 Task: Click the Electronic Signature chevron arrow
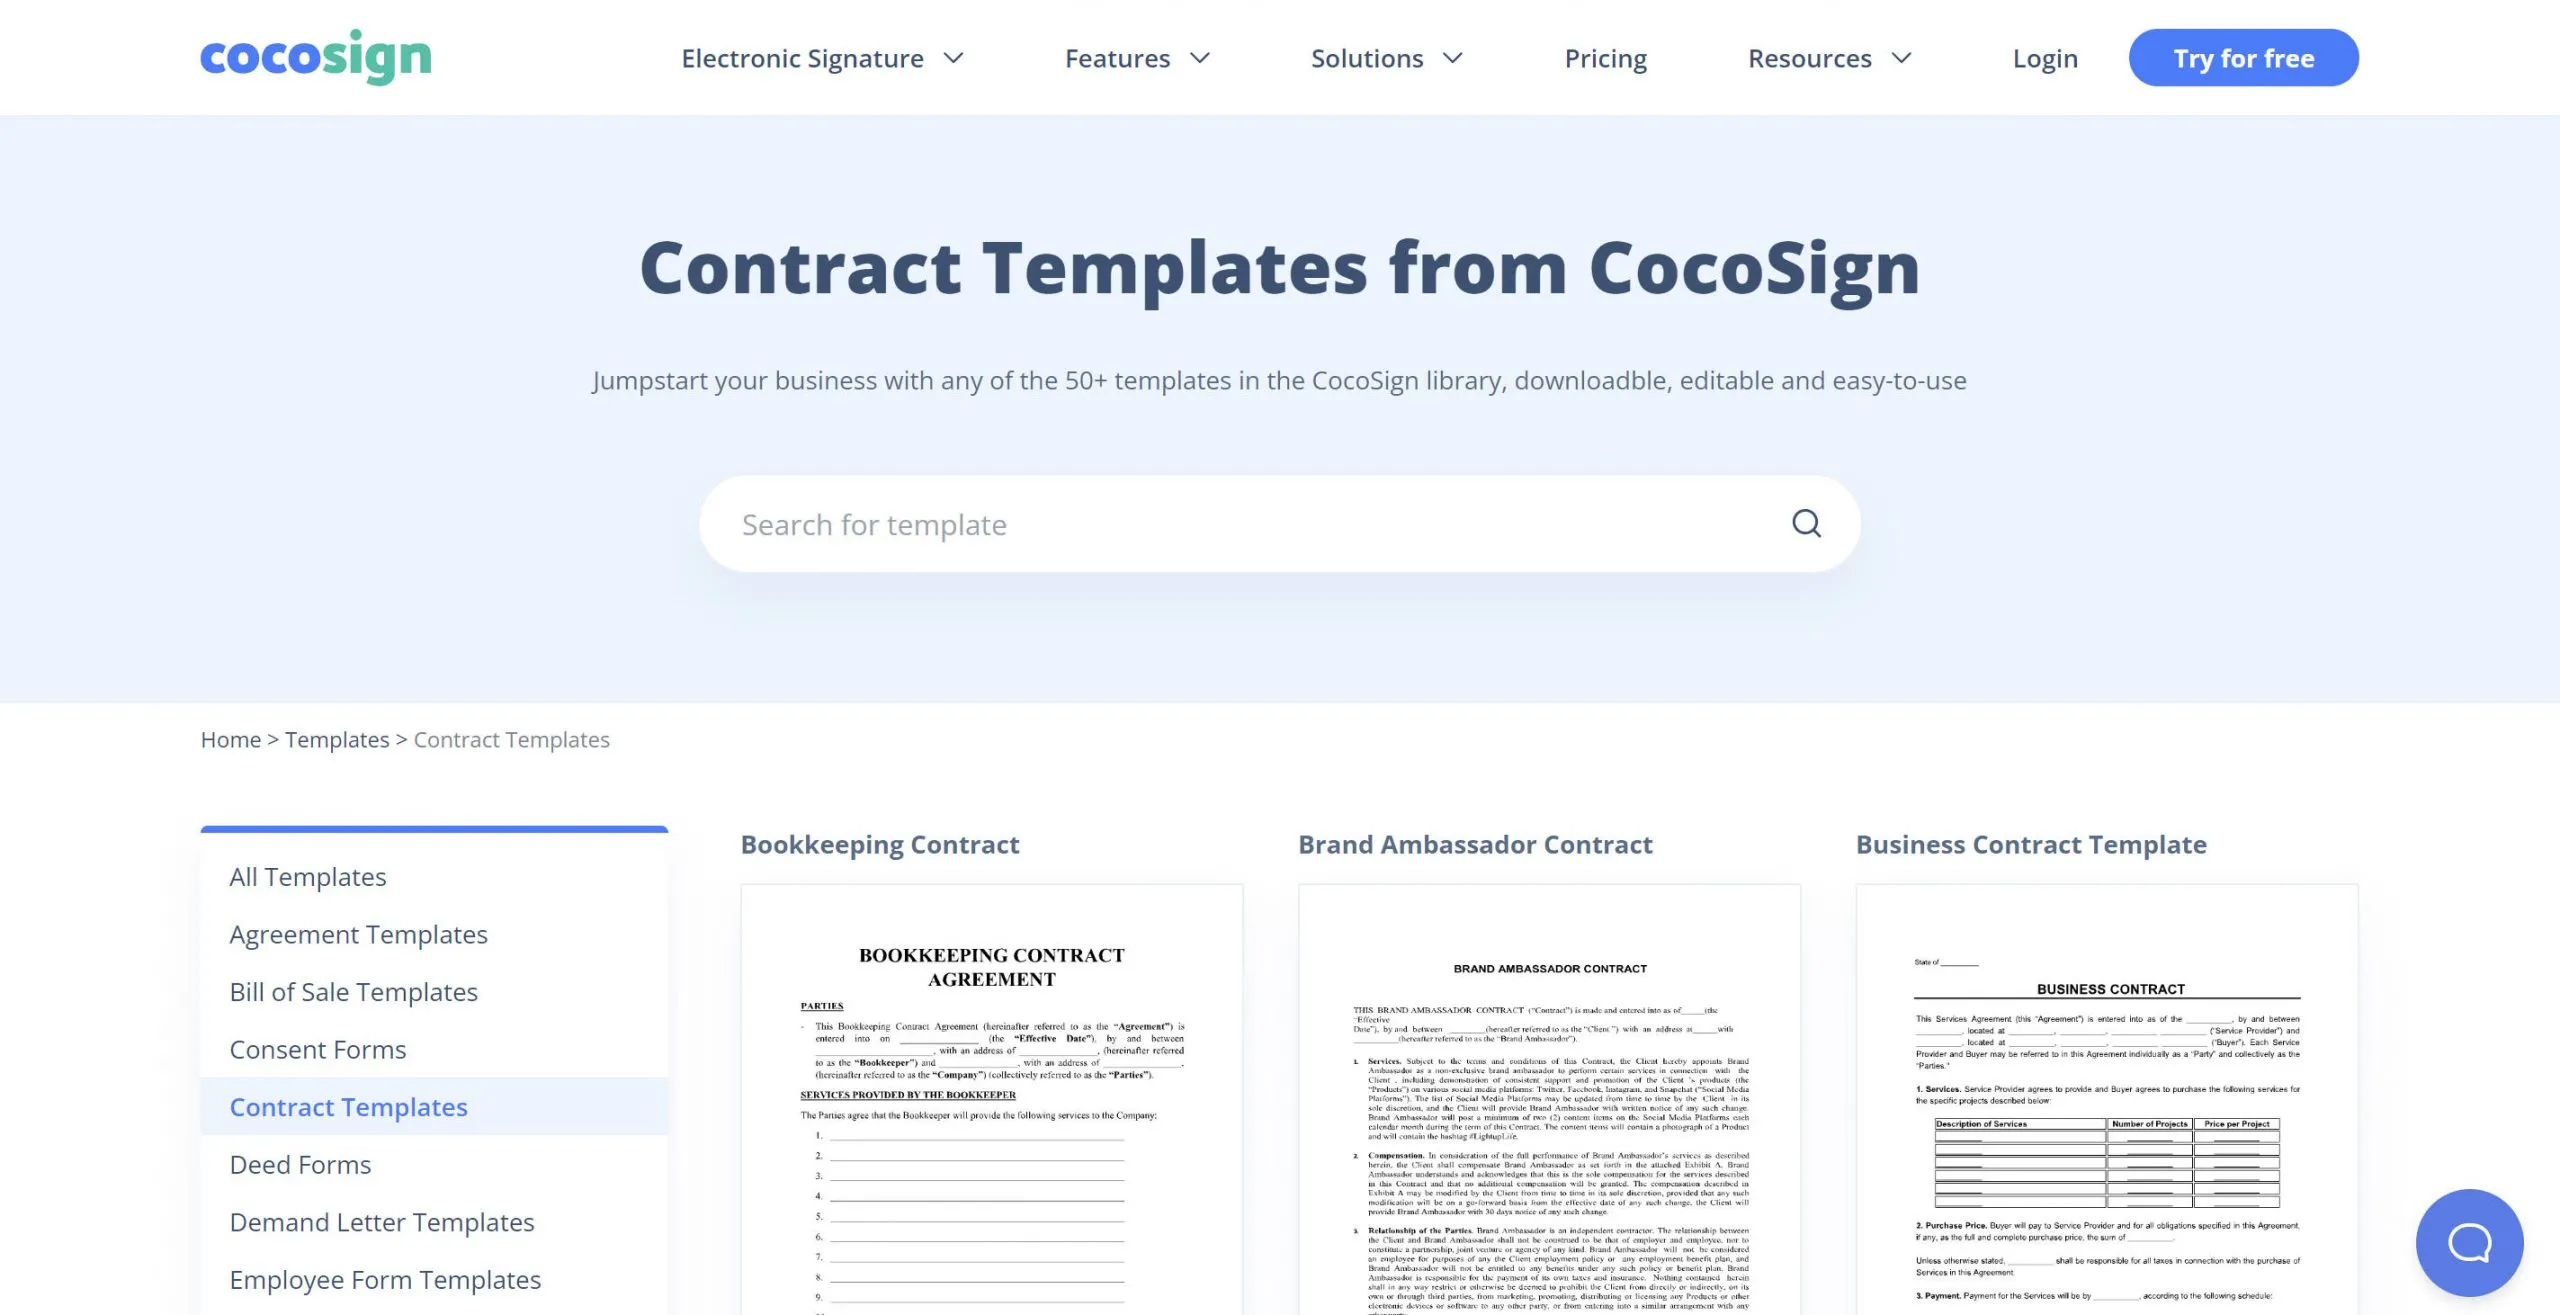click(956, 57)
